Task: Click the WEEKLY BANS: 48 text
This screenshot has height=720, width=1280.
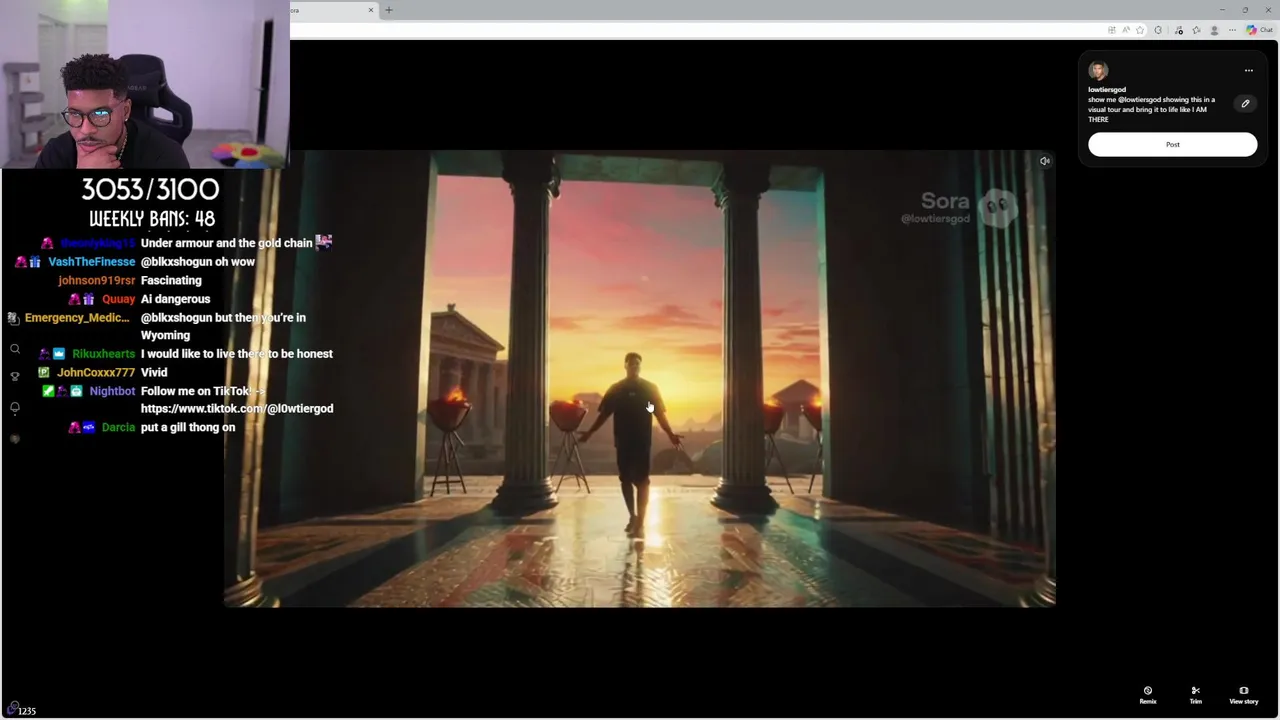Action: pyautogui.click(x=152, y=219)
